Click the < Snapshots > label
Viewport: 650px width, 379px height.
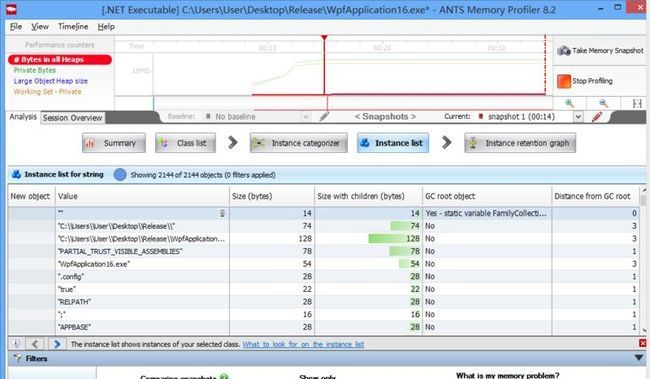pyautogui.click(x=385, y=117)
